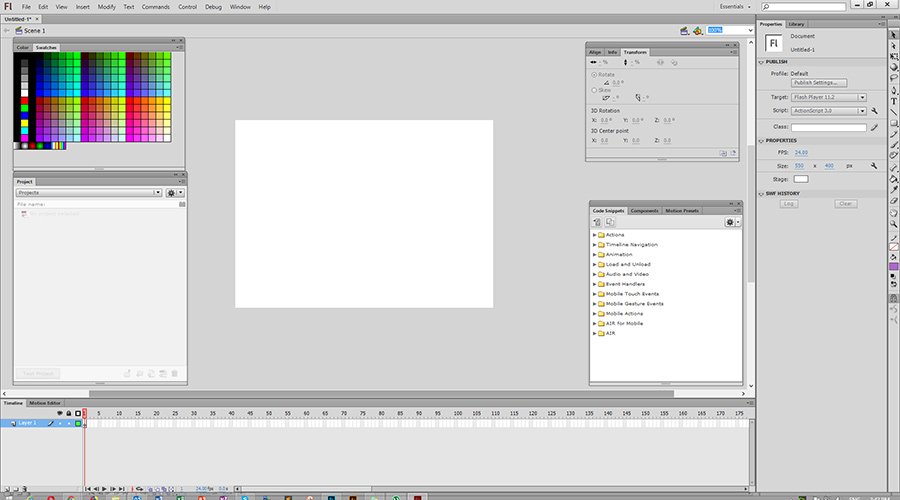900x500 pixels.
Task: Open the zoom percentage dropdown
Action: pos(750,30)
